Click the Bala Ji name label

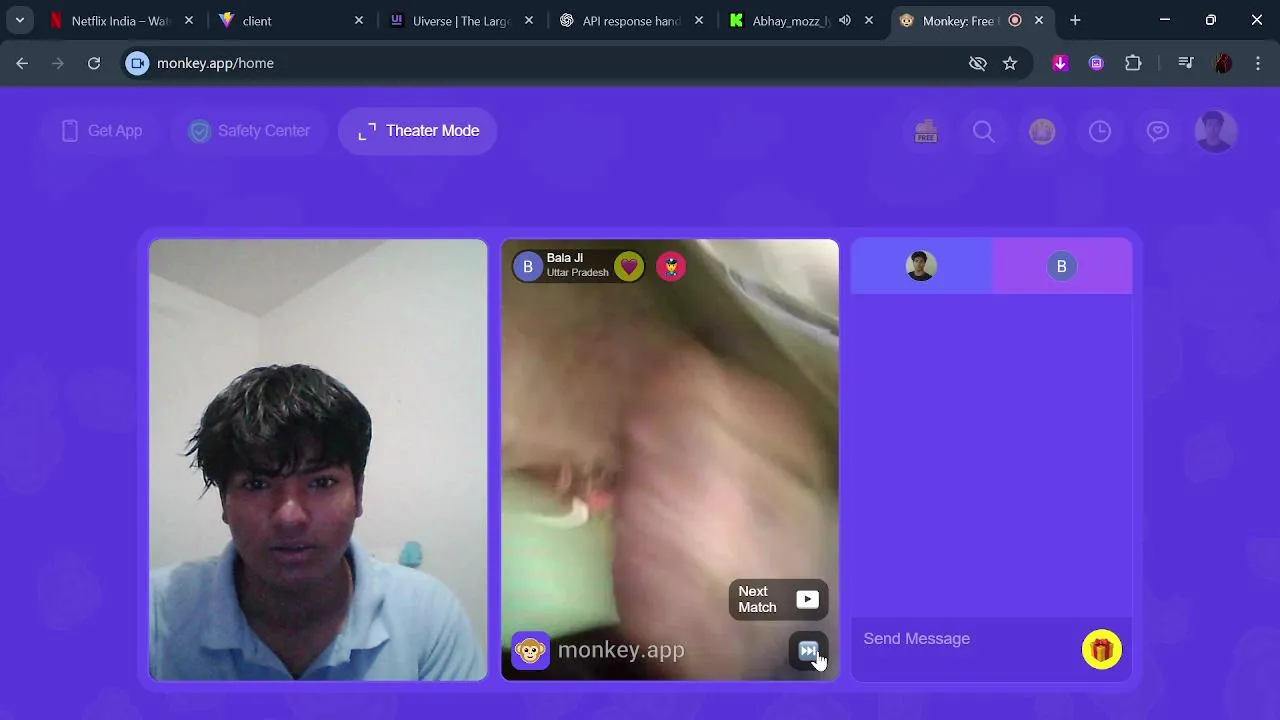click(x=565, y=258)
